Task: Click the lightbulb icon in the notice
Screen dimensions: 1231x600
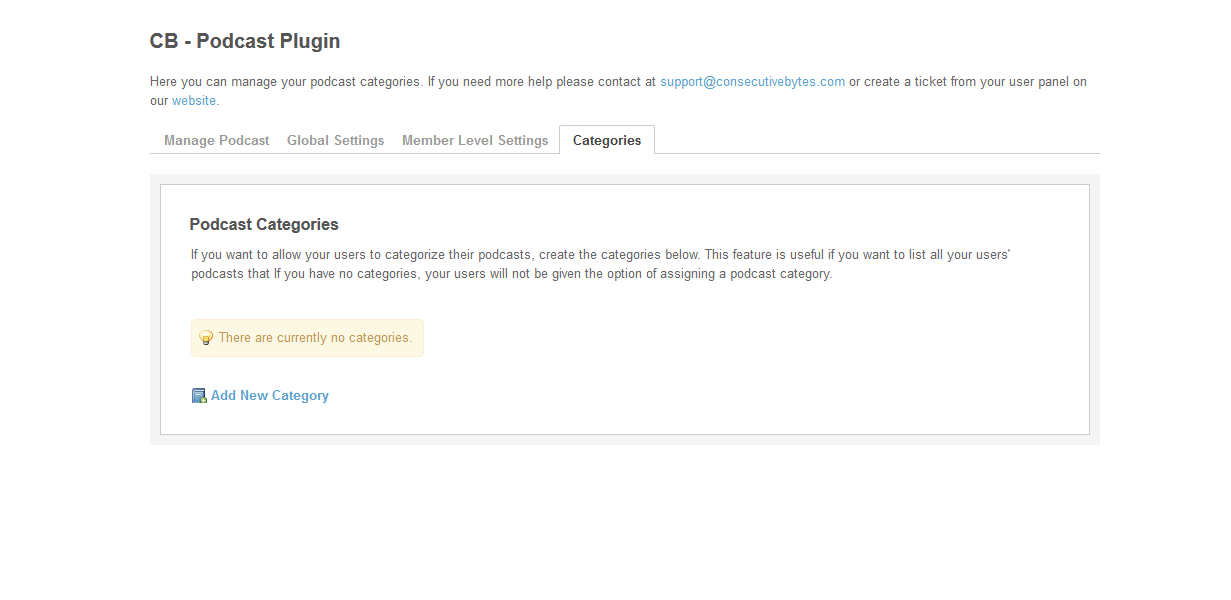Action: pyautogui.click(x=206, y=338)
